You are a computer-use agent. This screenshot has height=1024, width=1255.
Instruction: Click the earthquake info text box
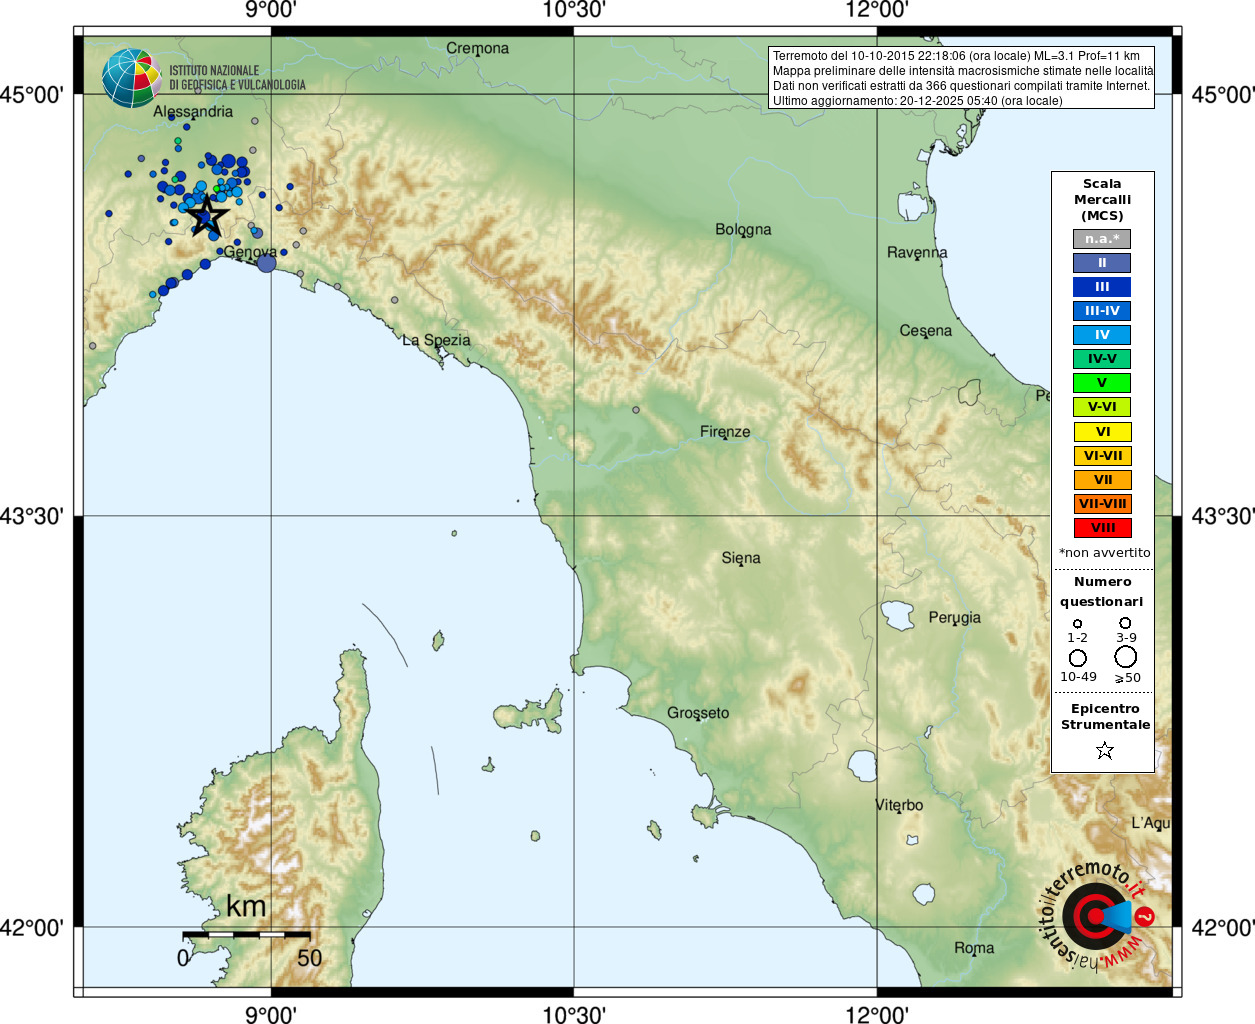point(961,78)
